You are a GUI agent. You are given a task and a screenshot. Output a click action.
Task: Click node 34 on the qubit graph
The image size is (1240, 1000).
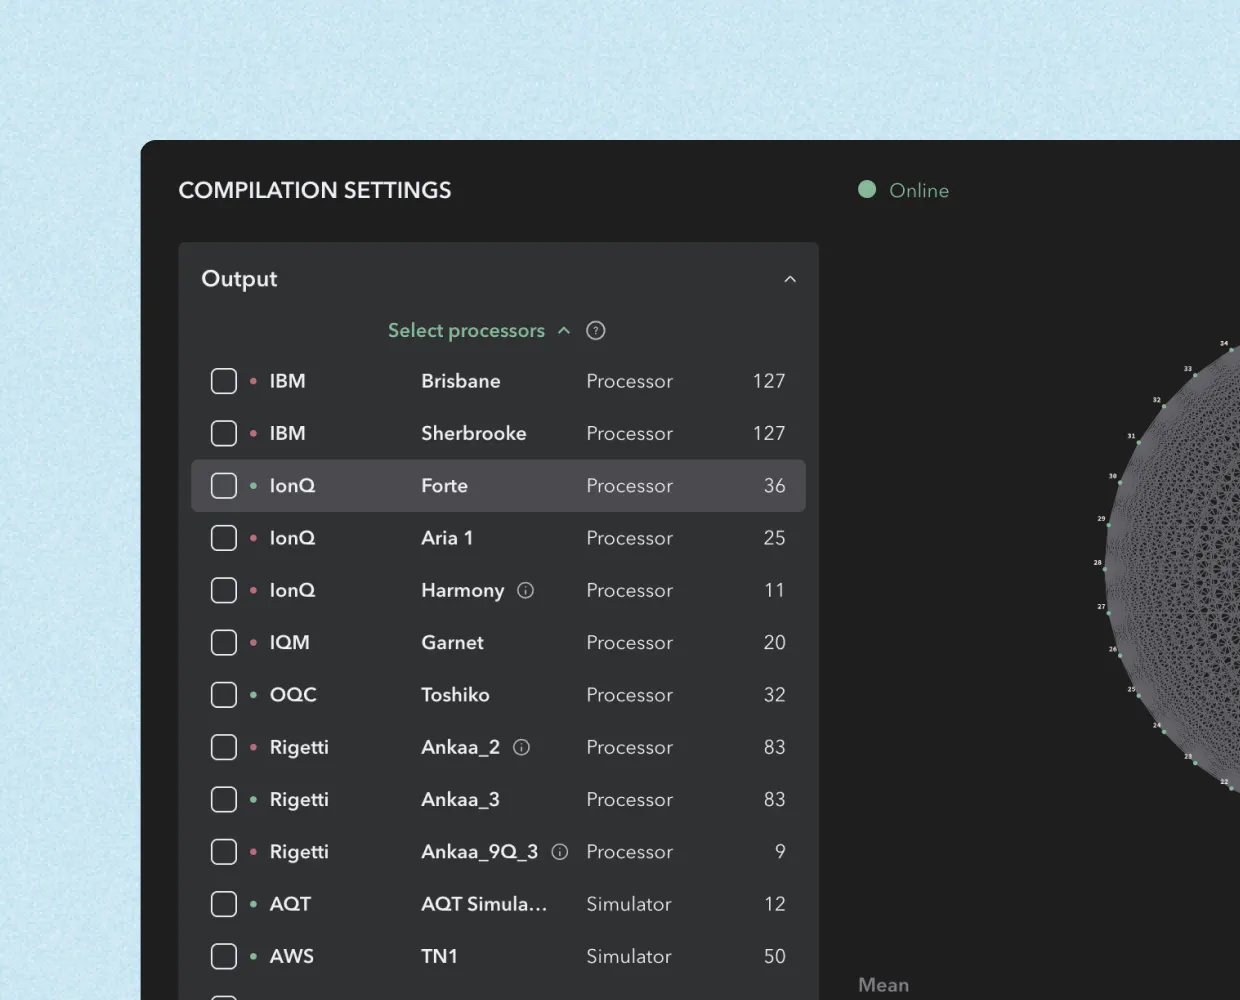[x=1230, y=350]
